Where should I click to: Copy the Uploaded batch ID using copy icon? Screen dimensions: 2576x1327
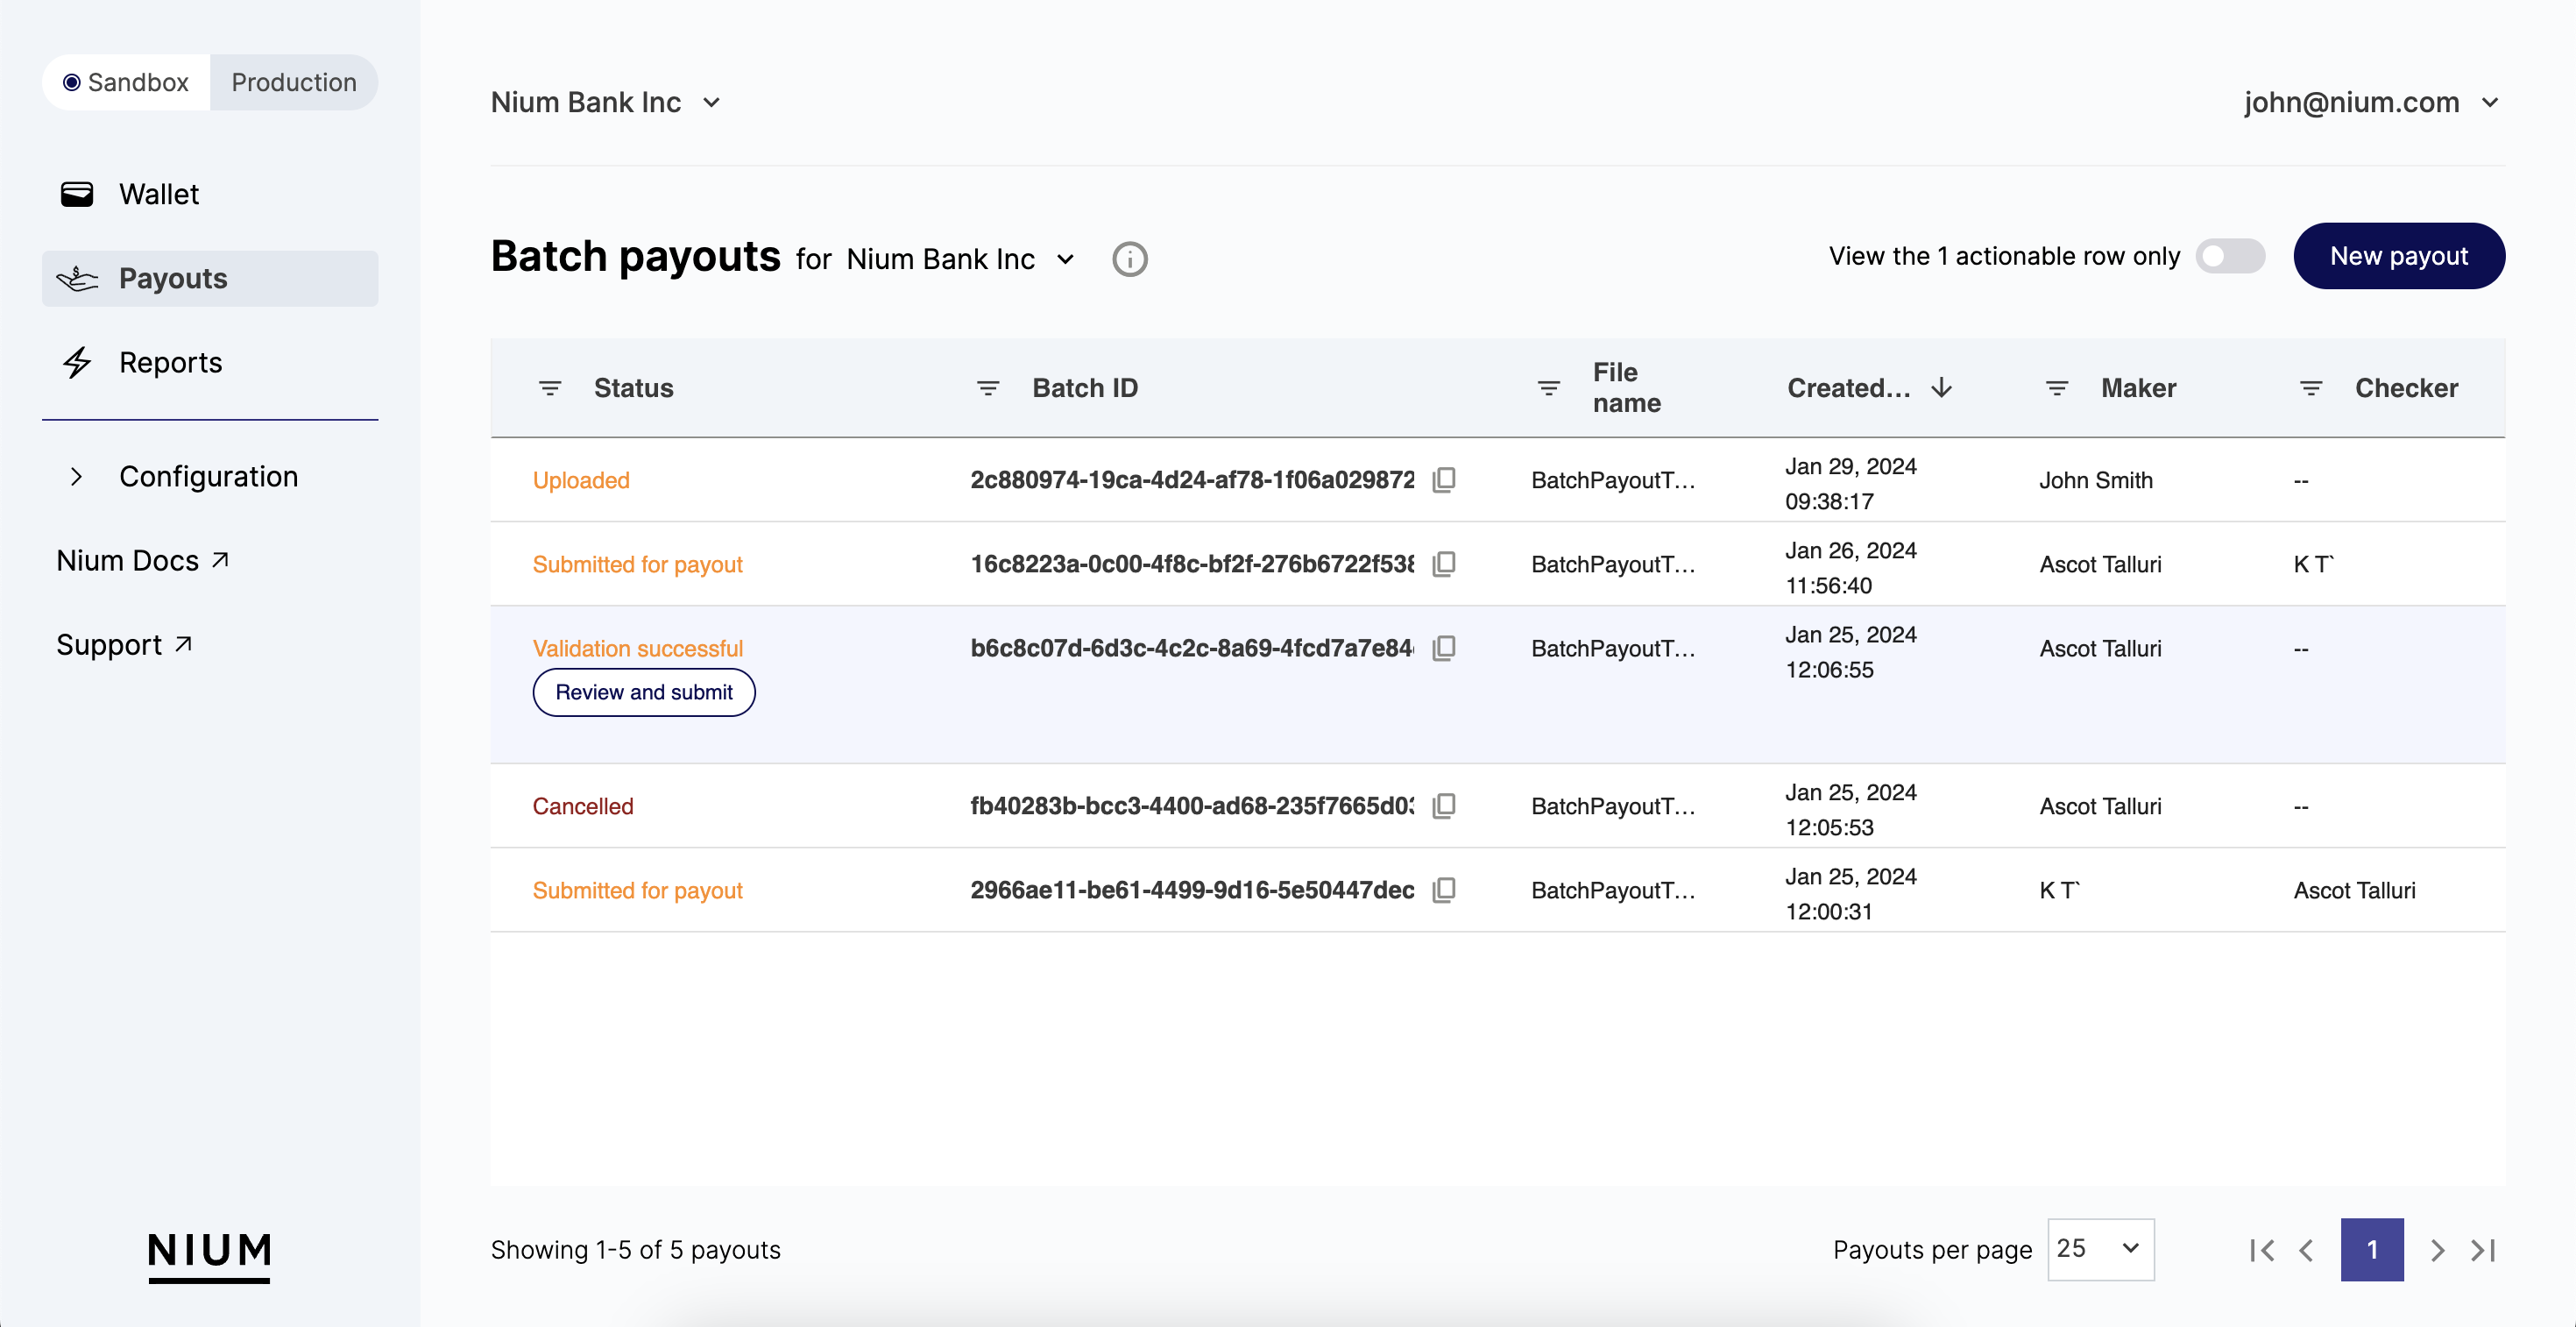click(1444, 480)
